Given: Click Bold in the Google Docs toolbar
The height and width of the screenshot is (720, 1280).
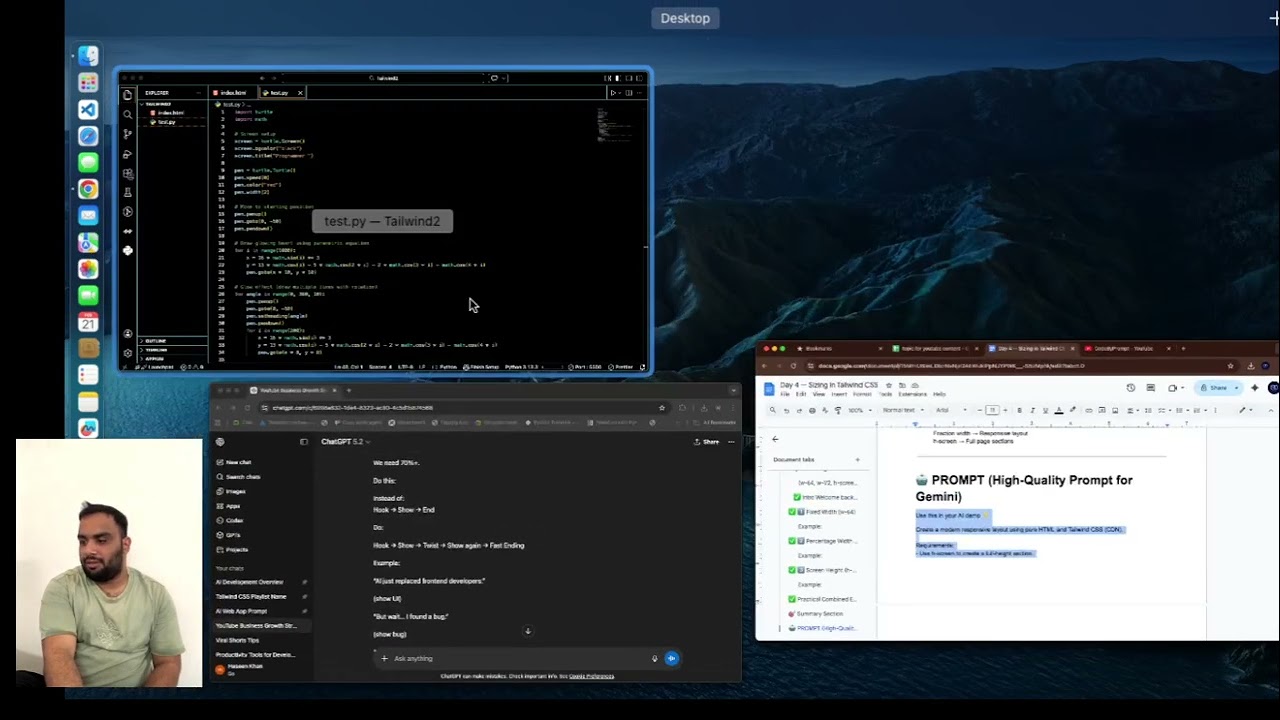Looking at the screenshot, I should (x=1019, y=410).
